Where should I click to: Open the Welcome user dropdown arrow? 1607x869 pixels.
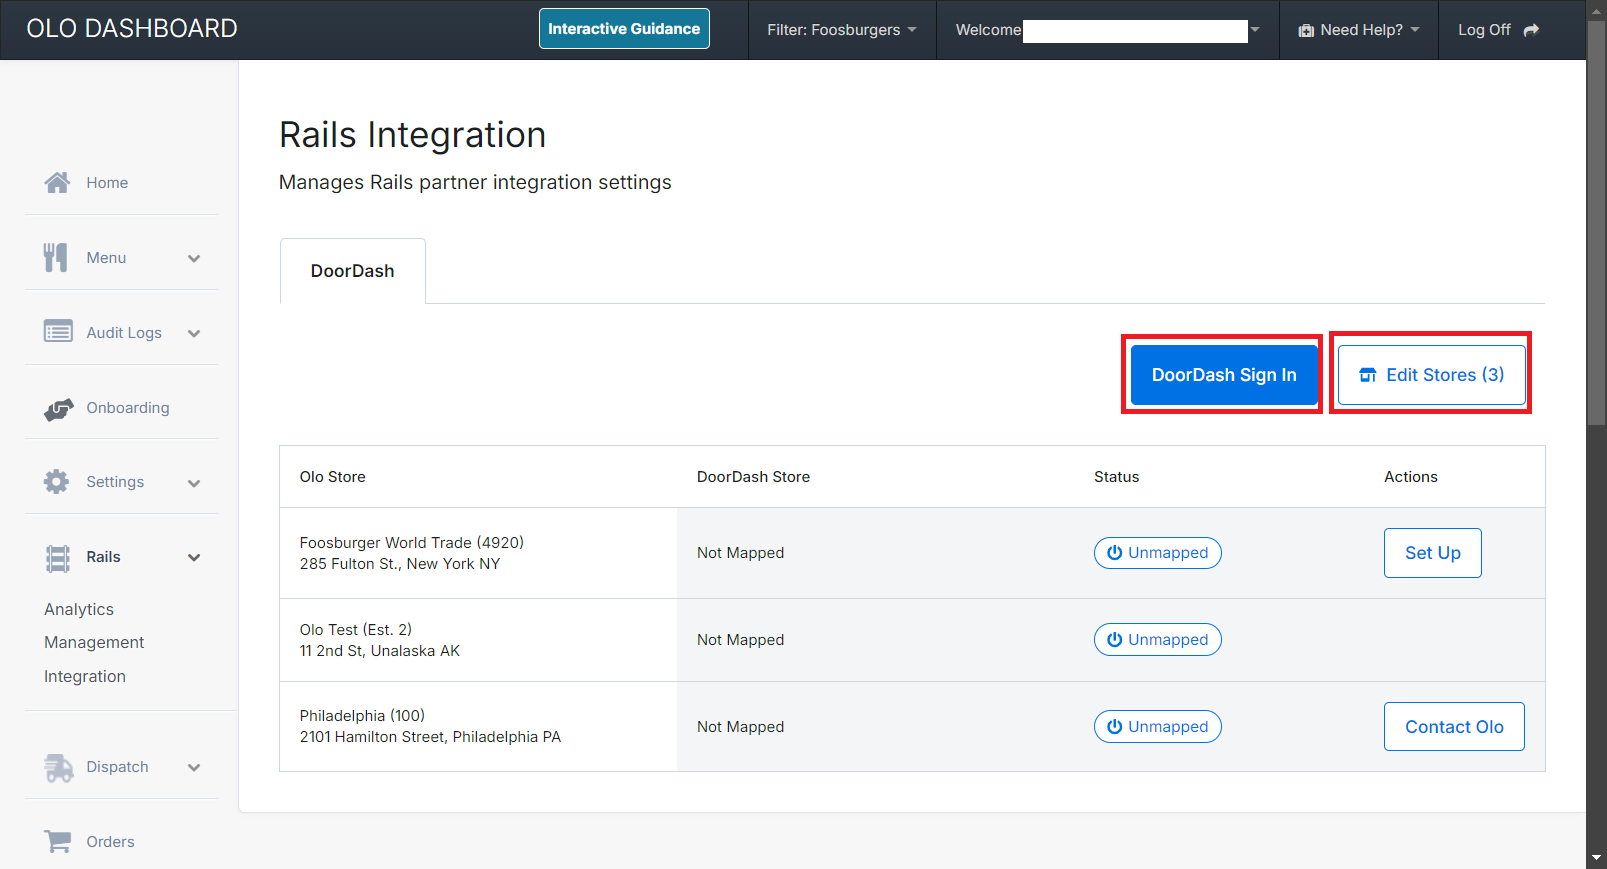[x=1255, y=30]
